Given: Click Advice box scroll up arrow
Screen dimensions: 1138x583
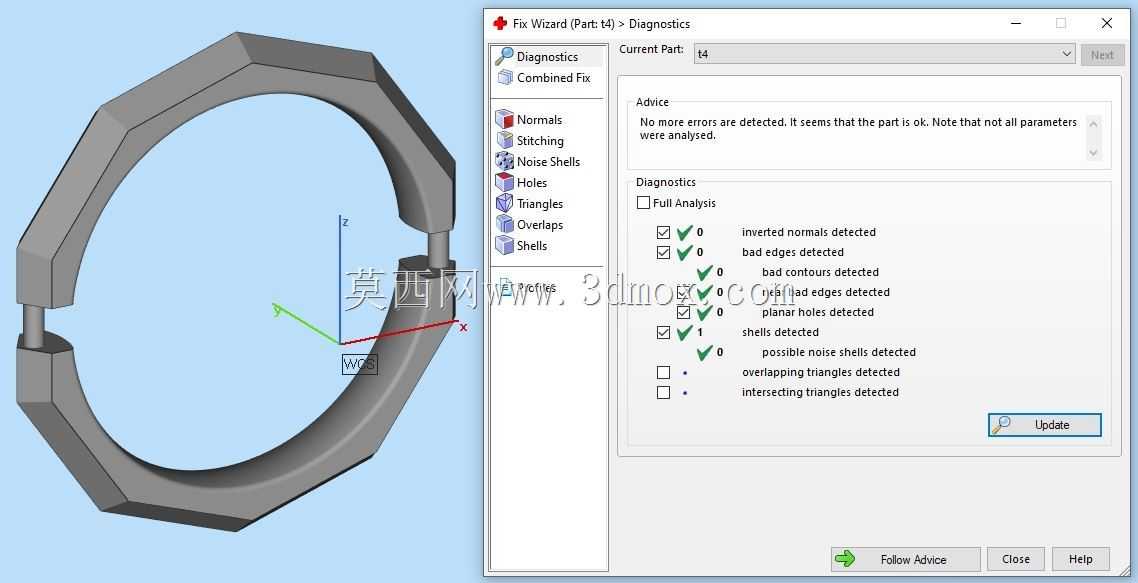Looking at the screenshot, I should (x=1094, y=124).
